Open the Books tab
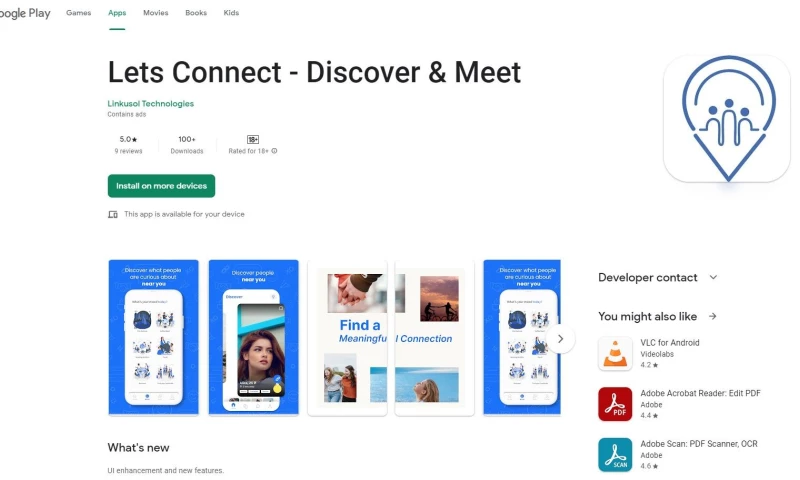This screenshot has width=800, height=480. [x=196, y=13]
